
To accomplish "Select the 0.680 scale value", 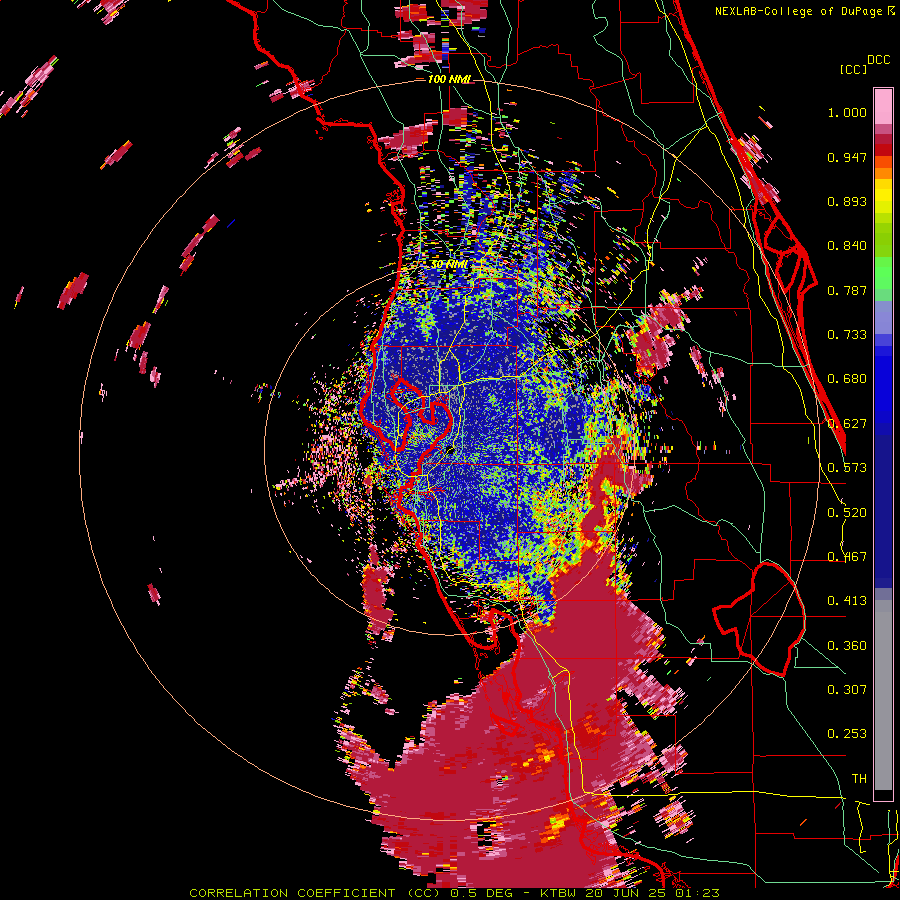I will (847, 379).
